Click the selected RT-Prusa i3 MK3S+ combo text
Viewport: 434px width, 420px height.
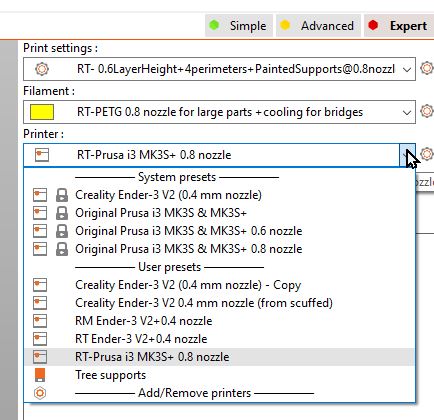point(154,155)
